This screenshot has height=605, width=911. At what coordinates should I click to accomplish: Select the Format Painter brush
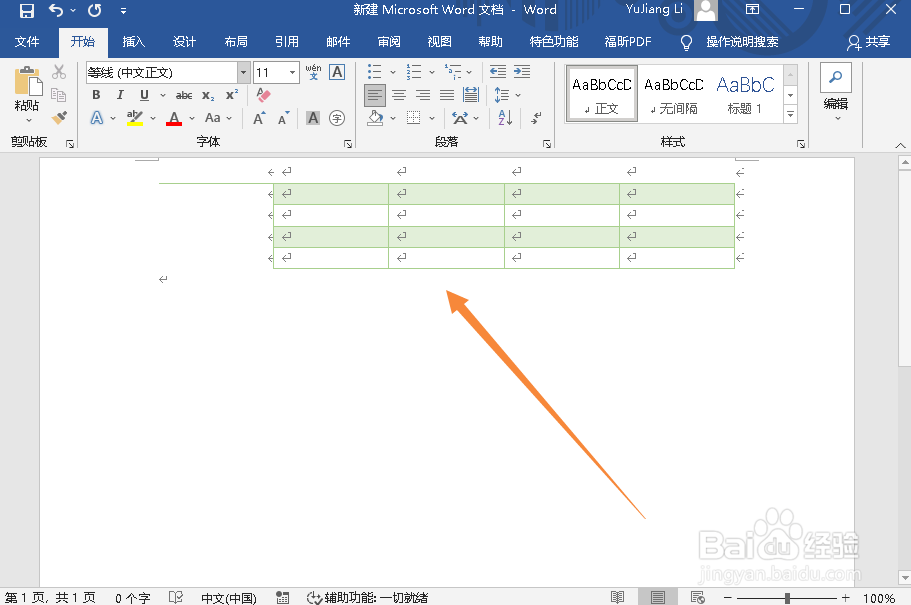59,118
